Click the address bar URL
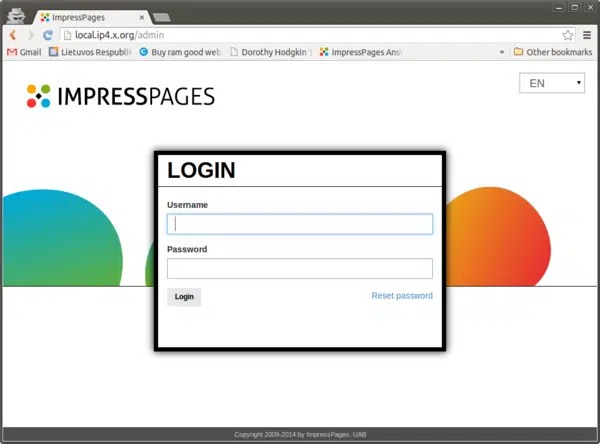Viewport: 600px width, 444px height. (x=119, y=35)
